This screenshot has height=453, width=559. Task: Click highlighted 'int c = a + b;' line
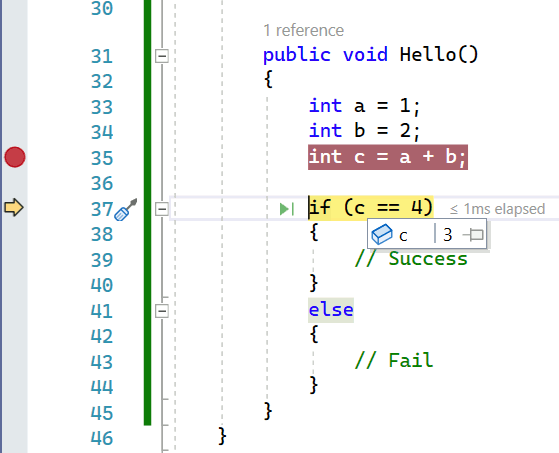point(388,157)
